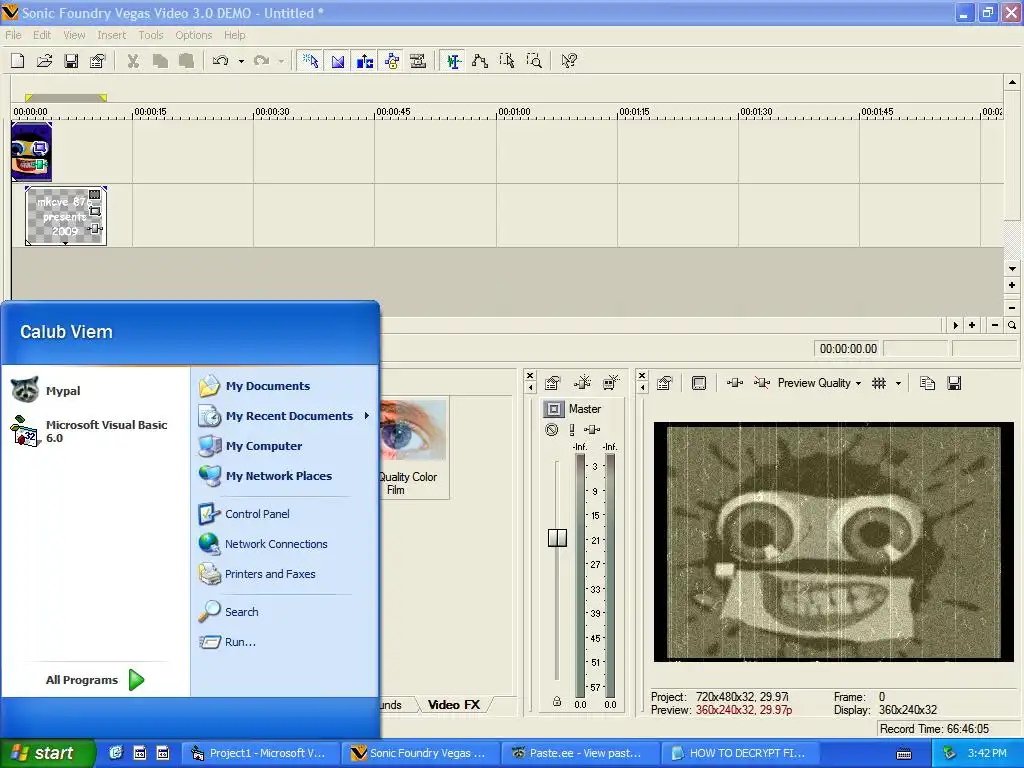Toggle Automatic Crossfades button
The width and height of the screenshot is (1024, 768).
tap(338, 61)
